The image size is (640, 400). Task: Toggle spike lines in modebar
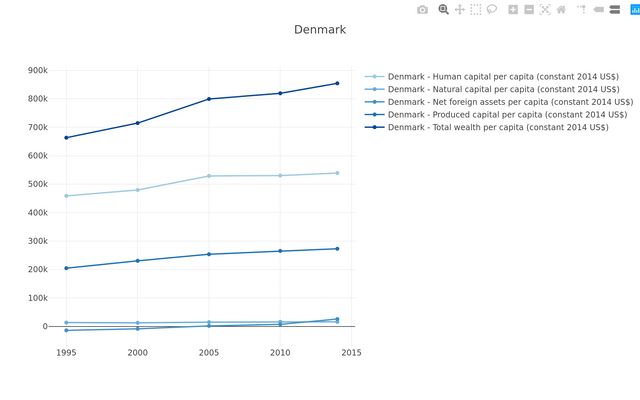point(581,9)
